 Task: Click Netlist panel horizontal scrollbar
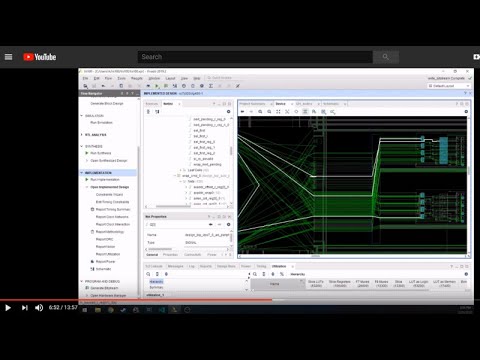(173, 206)
